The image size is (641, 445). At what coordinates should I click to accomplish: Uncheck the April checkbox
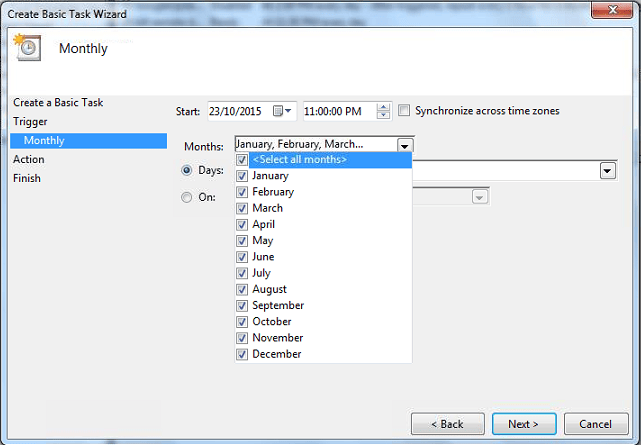pos(242,224)
